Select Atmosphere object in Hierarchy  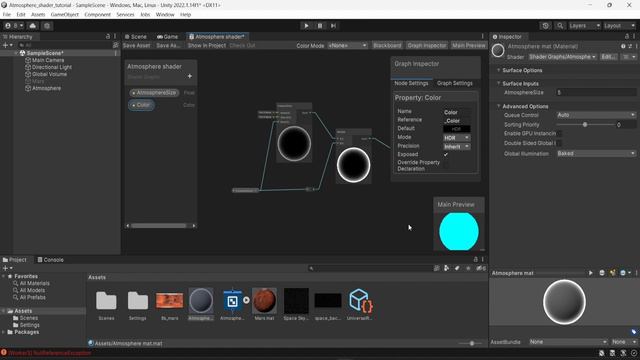[x=46, y=88]
